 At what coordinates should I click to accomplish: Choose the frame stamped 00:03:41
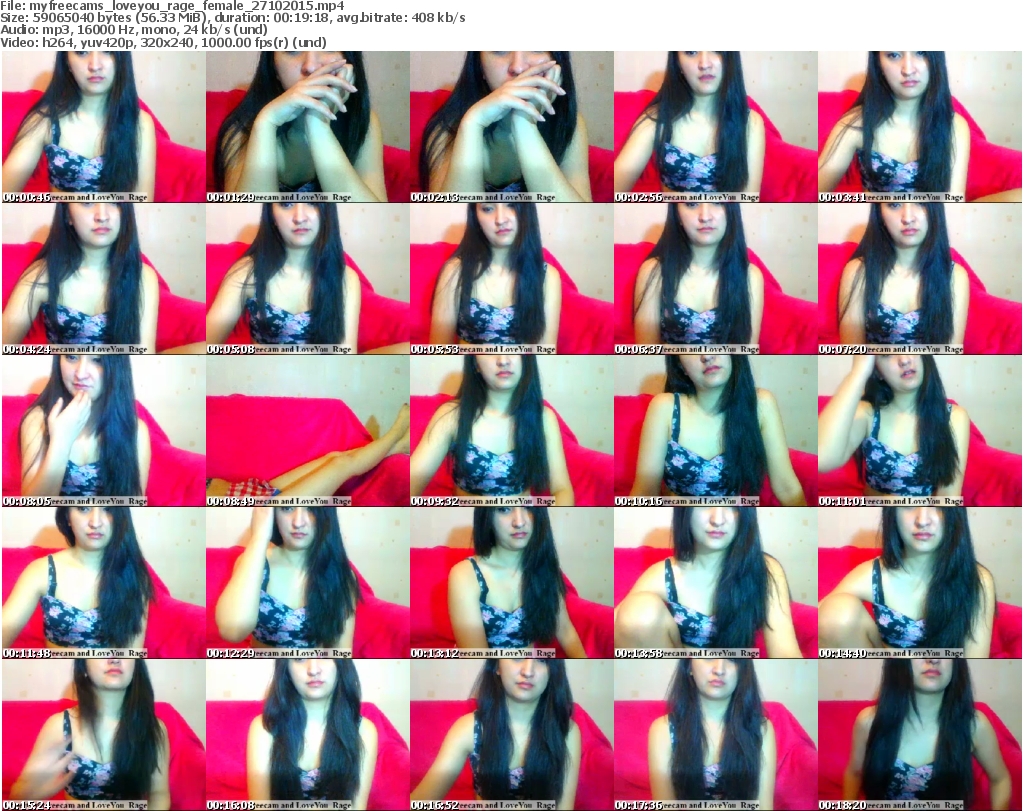coord(920,127)
